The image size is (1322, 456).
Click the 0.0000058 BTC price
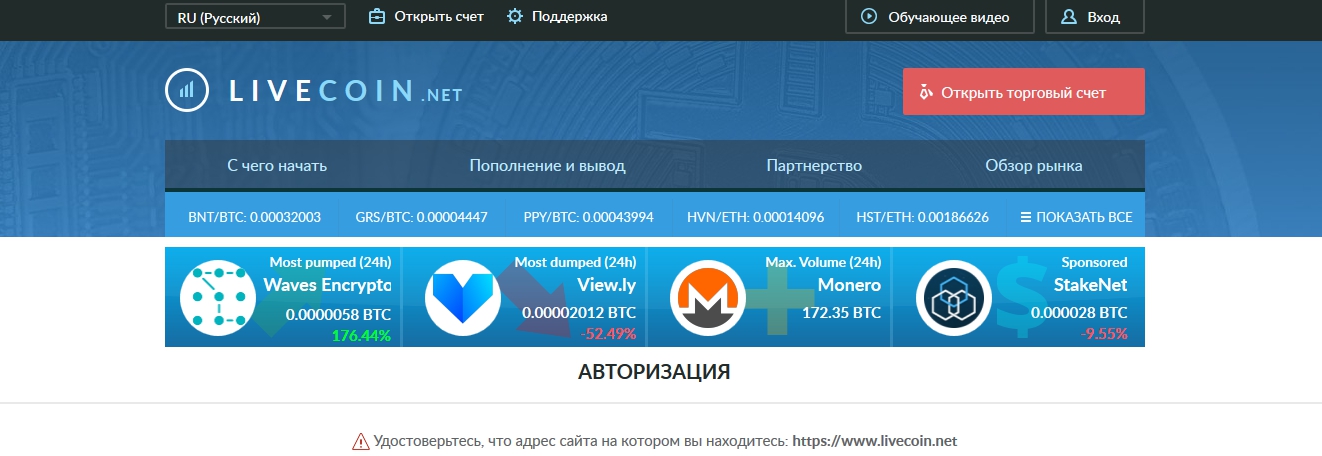[x=338, y=313]
